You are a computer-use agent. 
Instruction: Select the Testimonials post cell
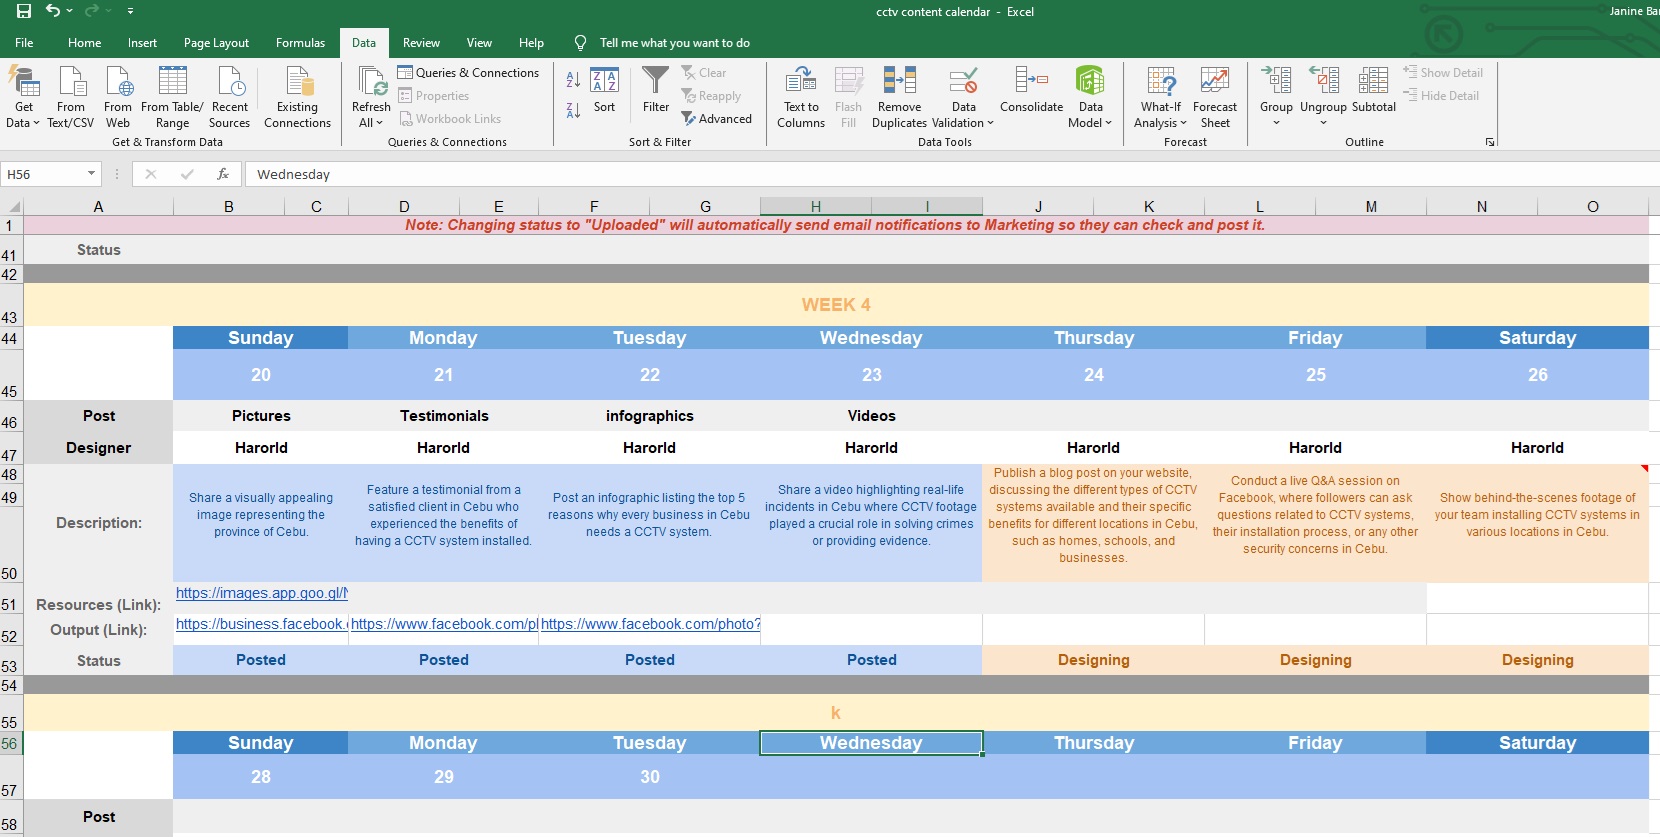[x=444, y=416]
